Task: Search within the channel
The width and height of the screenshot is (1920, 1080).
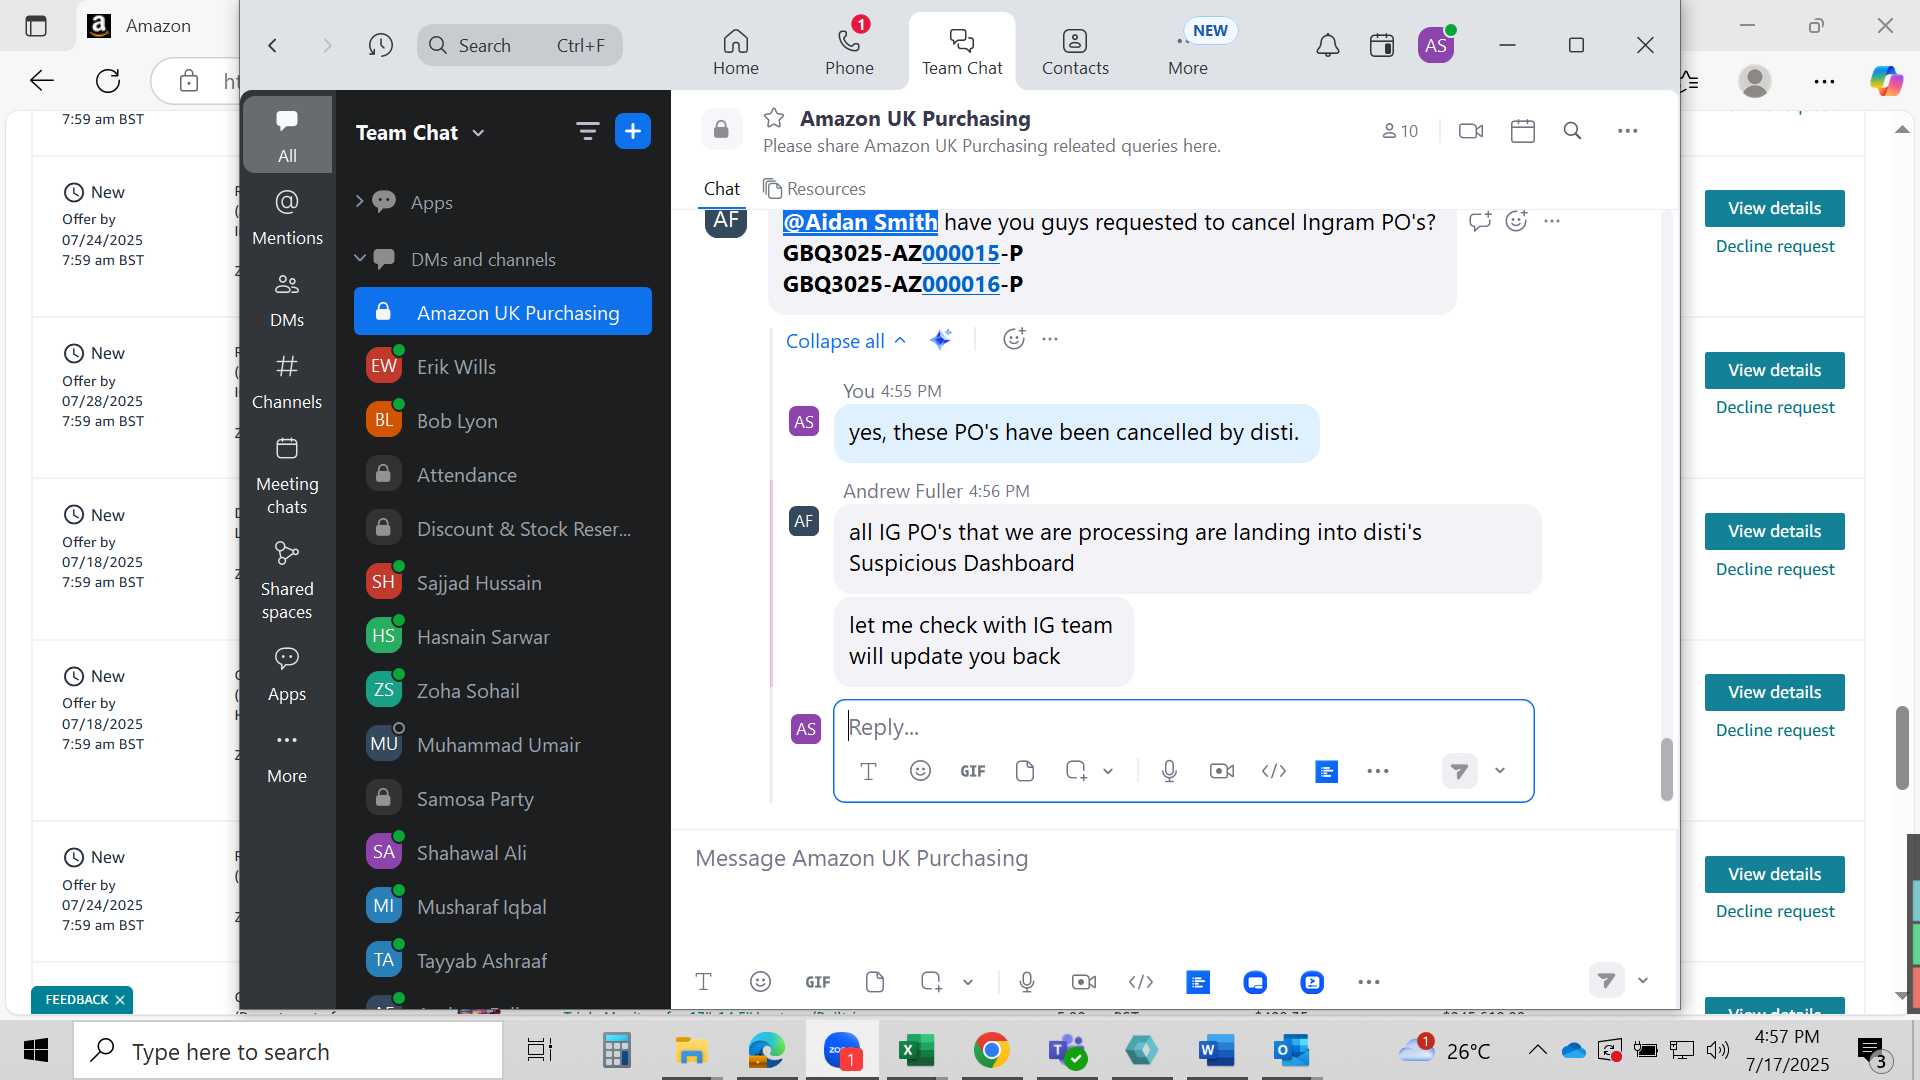Action: (x=1572, y=131)
